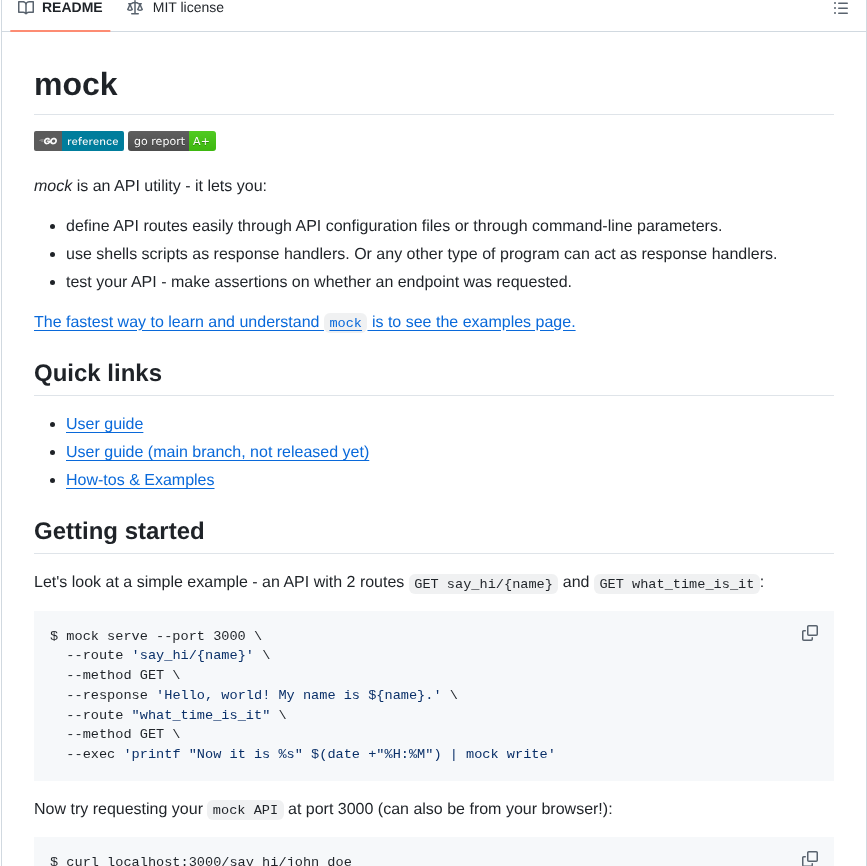867x866 pixels.
Task: Click the inline code GET say_hi/{name}
Action: tap(483, 583)
